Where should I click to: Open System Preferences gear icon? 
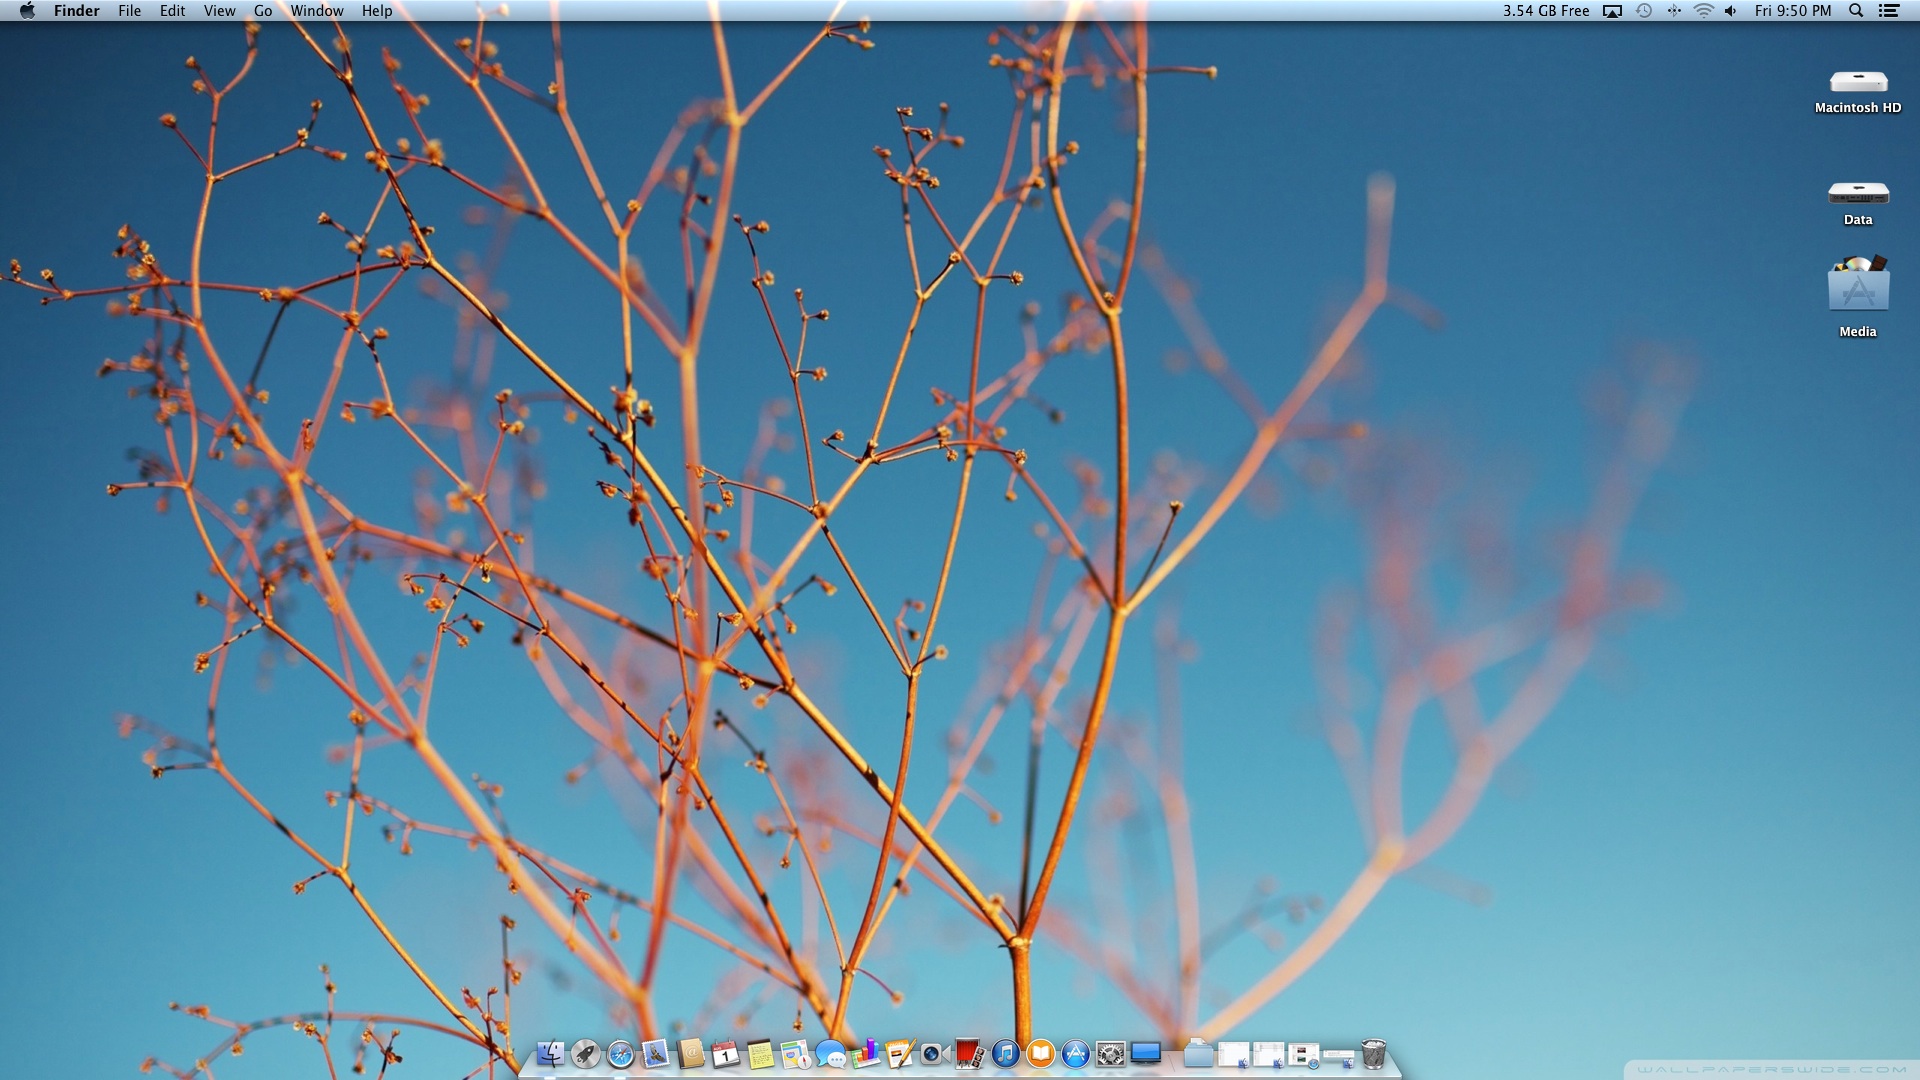click(x=1110, y=1054)
